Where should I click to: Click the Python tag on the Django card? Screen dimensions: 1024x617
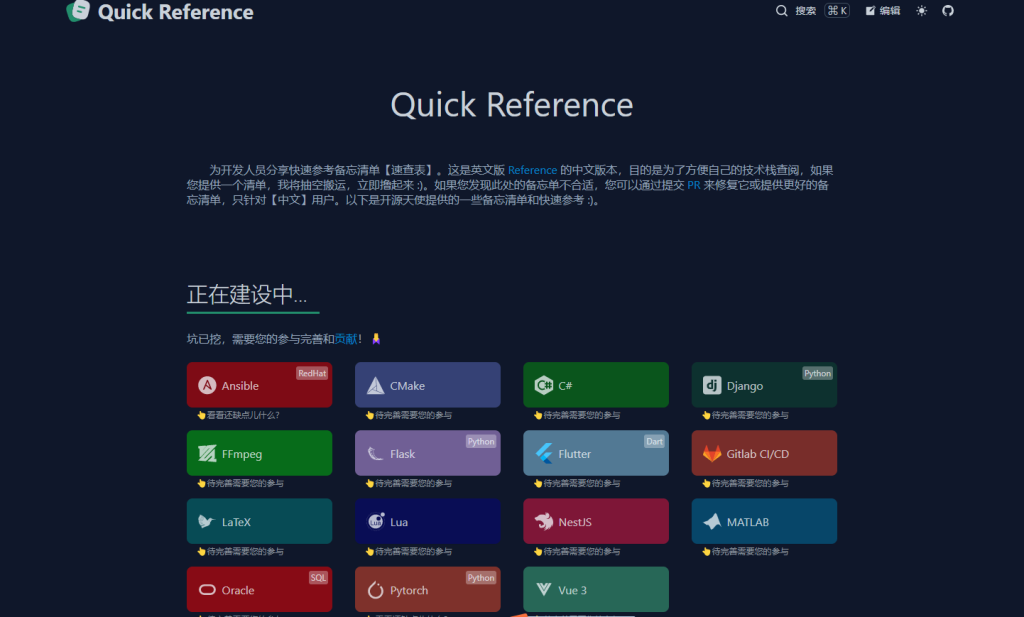[818, 373]
